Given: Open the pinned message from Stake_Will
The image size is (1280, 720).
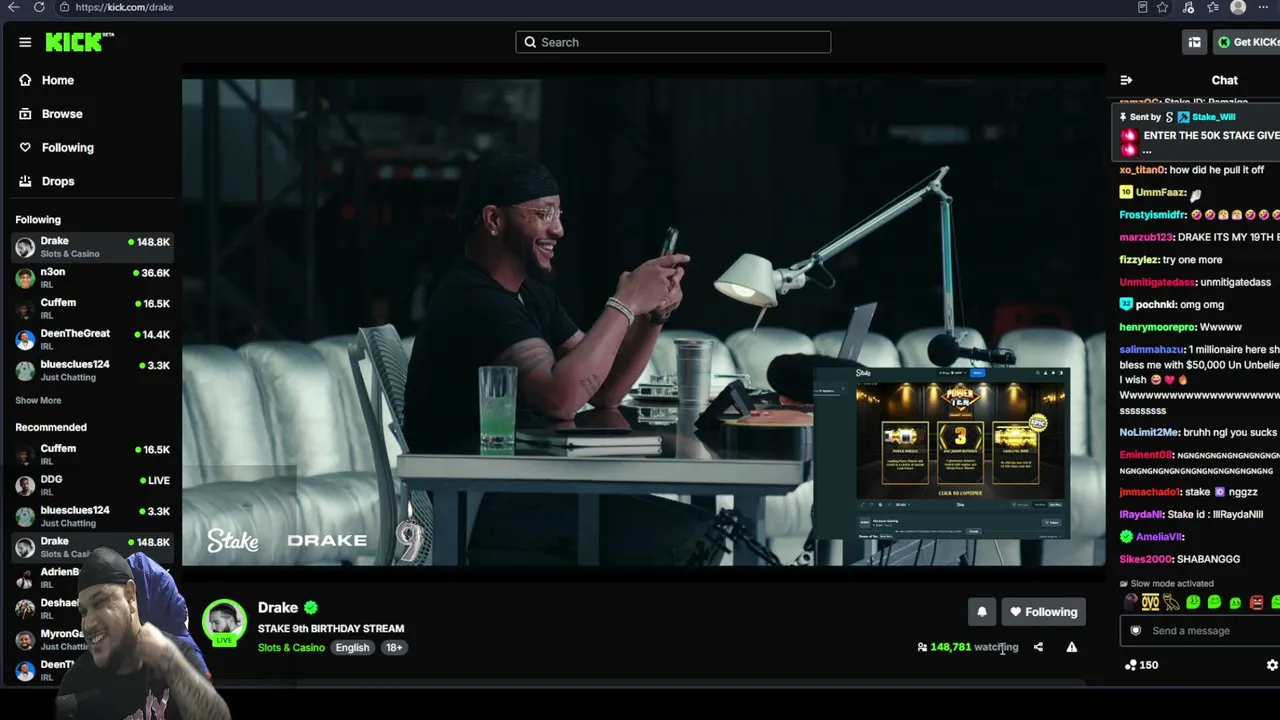Looking at the screenshot, I should pyautogui.click(x=1198, y=134).
